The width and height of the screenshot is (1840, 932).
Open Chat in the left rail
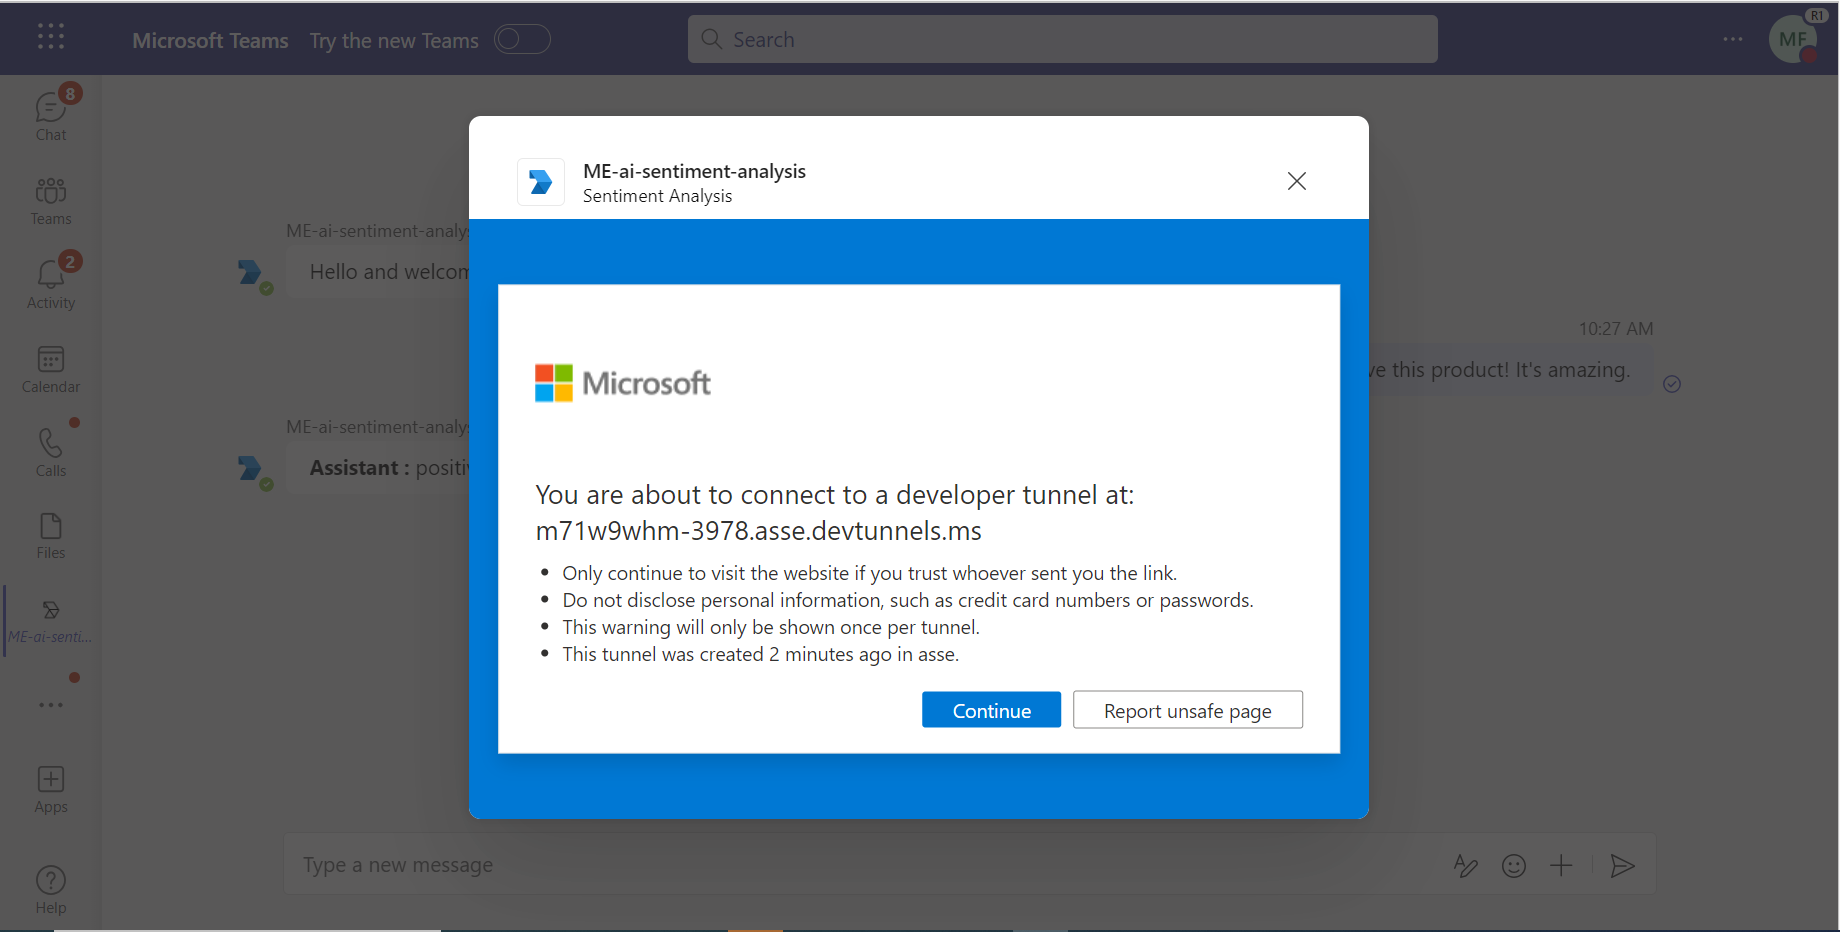[x=51, y=115]
